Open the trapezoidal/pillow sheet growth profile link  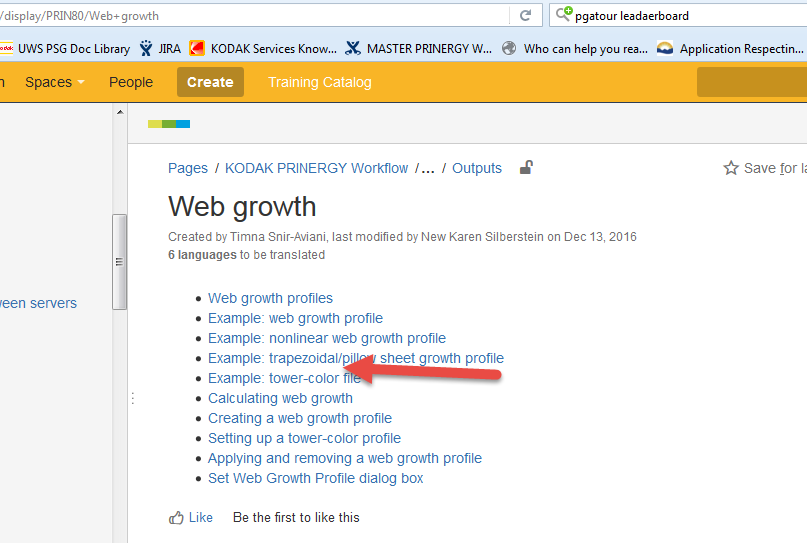(356, 358)
